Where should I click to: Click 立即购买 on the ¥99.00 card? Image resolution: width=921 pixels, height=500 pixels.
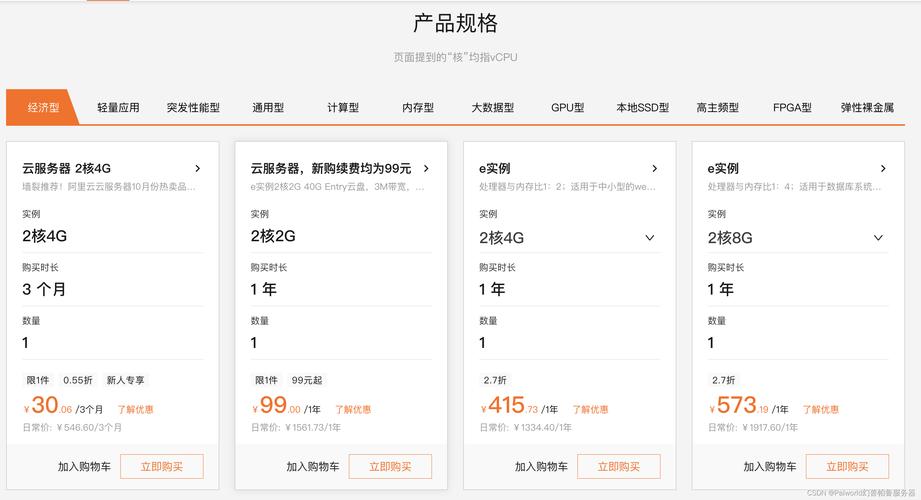390,467
